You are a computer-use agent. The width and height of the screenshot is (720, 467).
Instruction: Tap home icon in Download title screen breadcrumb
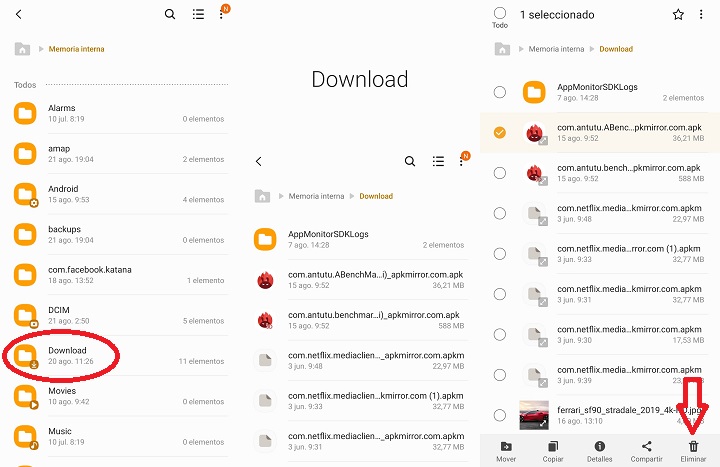point(262,196)
